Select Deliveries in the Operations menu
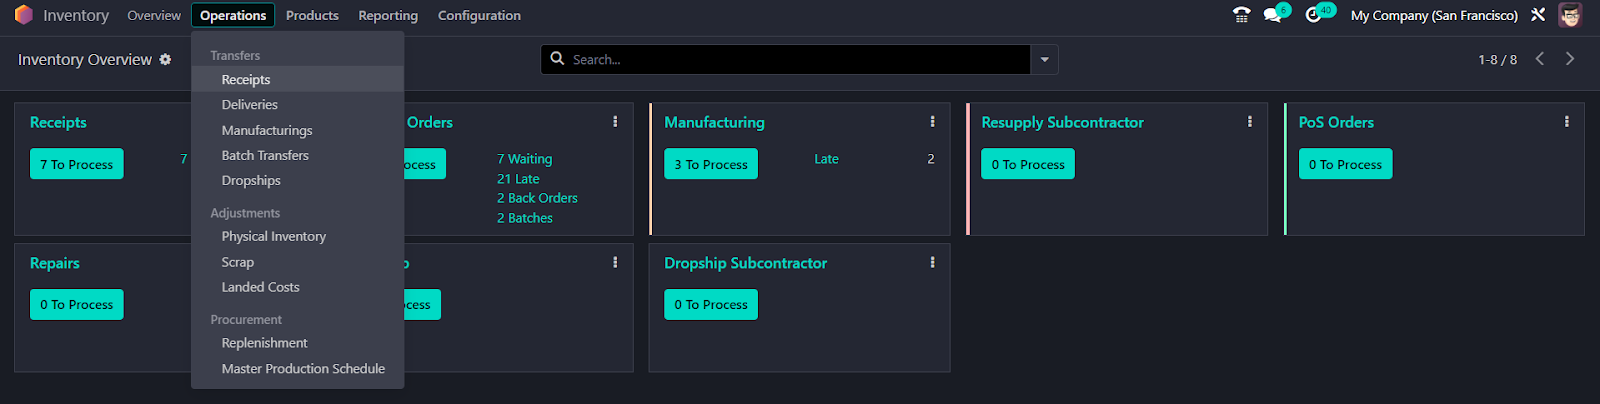This screenshot has height=404, width=1600. point(298,104)
